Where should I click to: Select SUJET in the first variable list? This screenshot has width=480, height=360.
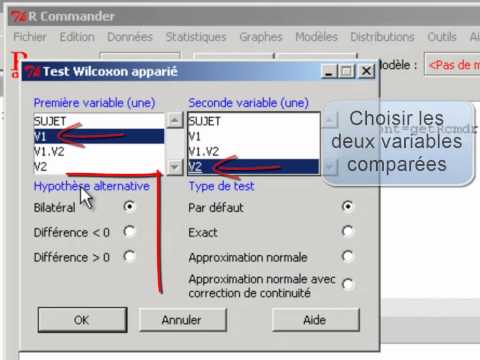[99, 121]
